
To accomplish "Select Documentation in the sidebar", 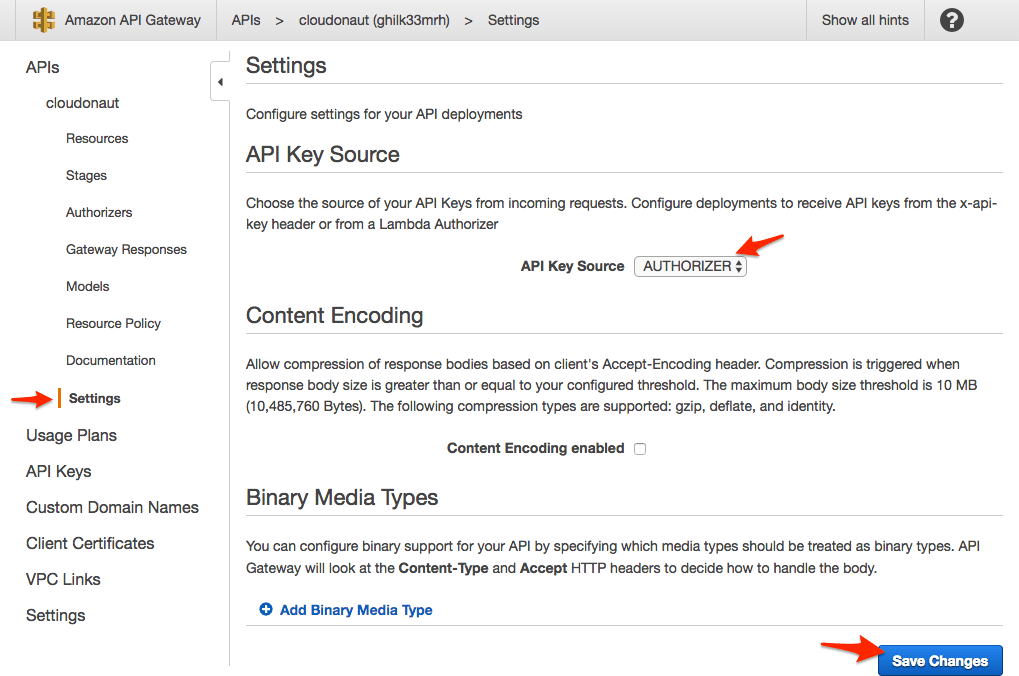I will pyautogui.click(x=111, y=361).
